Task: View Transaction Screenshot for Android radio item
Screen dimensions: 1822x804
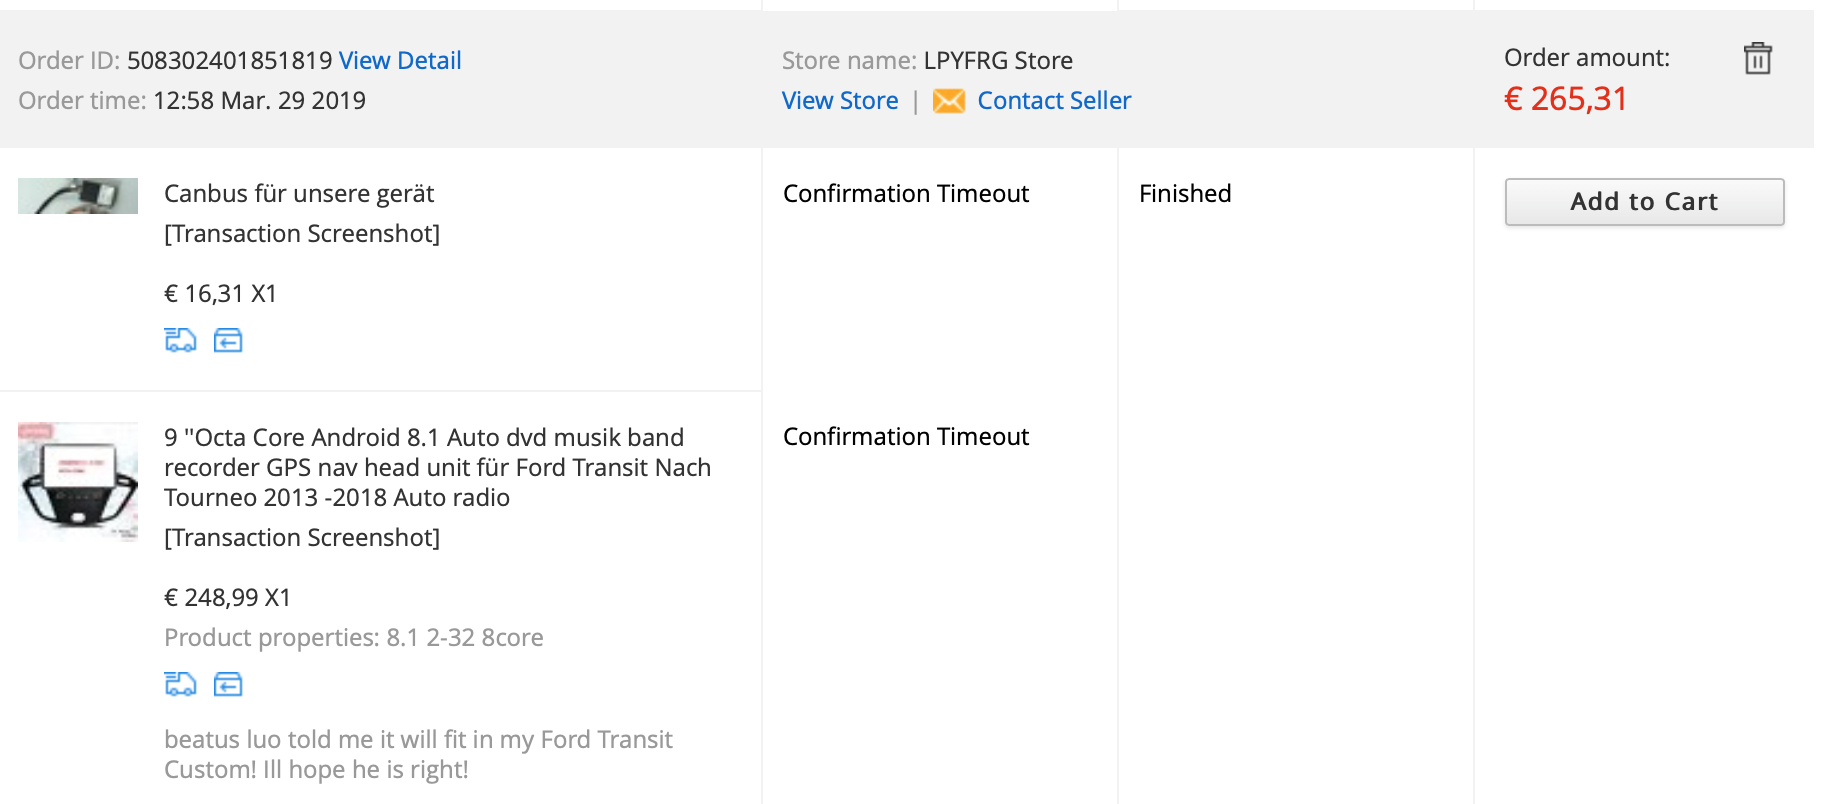Action: 302,537
